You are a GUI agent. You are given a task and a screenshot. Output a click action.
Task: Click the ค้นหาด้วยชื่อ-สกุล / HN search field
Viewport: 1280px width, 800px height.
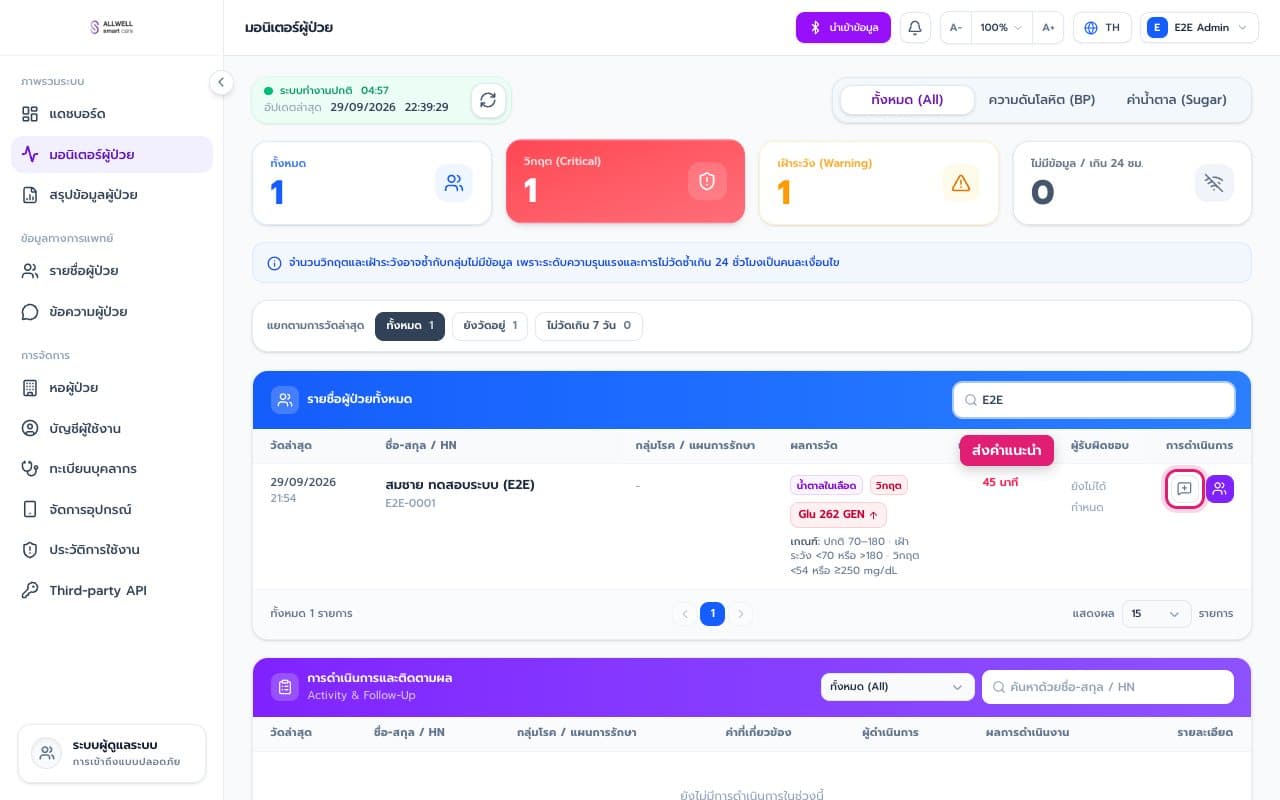1108,687
